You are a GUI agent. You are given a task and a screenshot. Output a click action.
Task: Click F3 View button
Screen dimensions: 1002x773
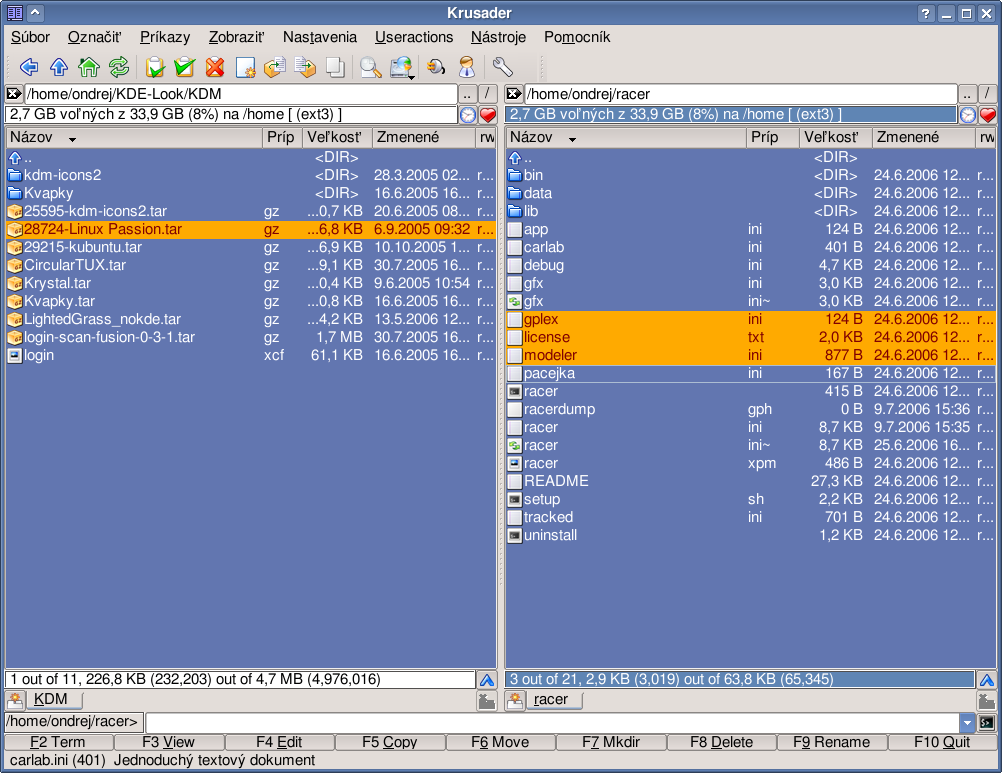(168, 742)
